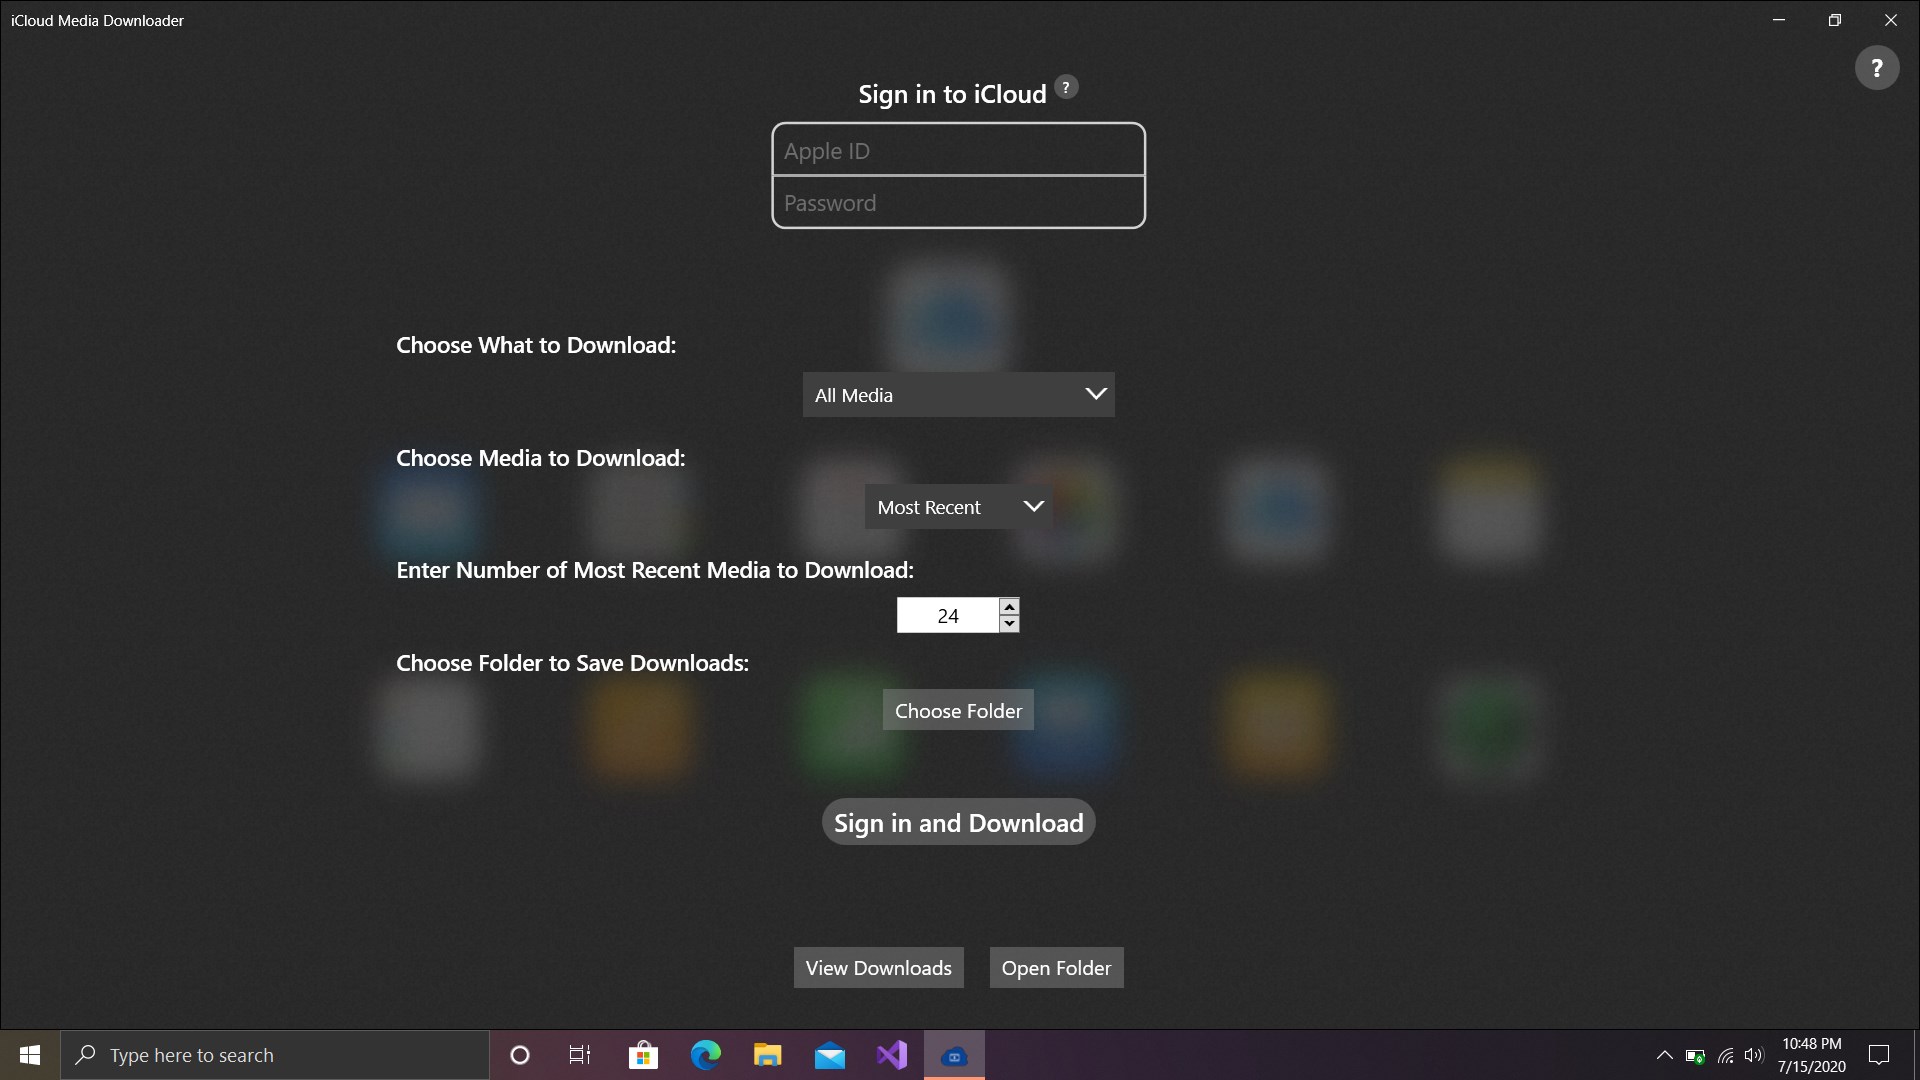This screenshot has height=1080, width=1920.
Task: Open Mail app in taskbar
Action: (x=829, y=1055)
